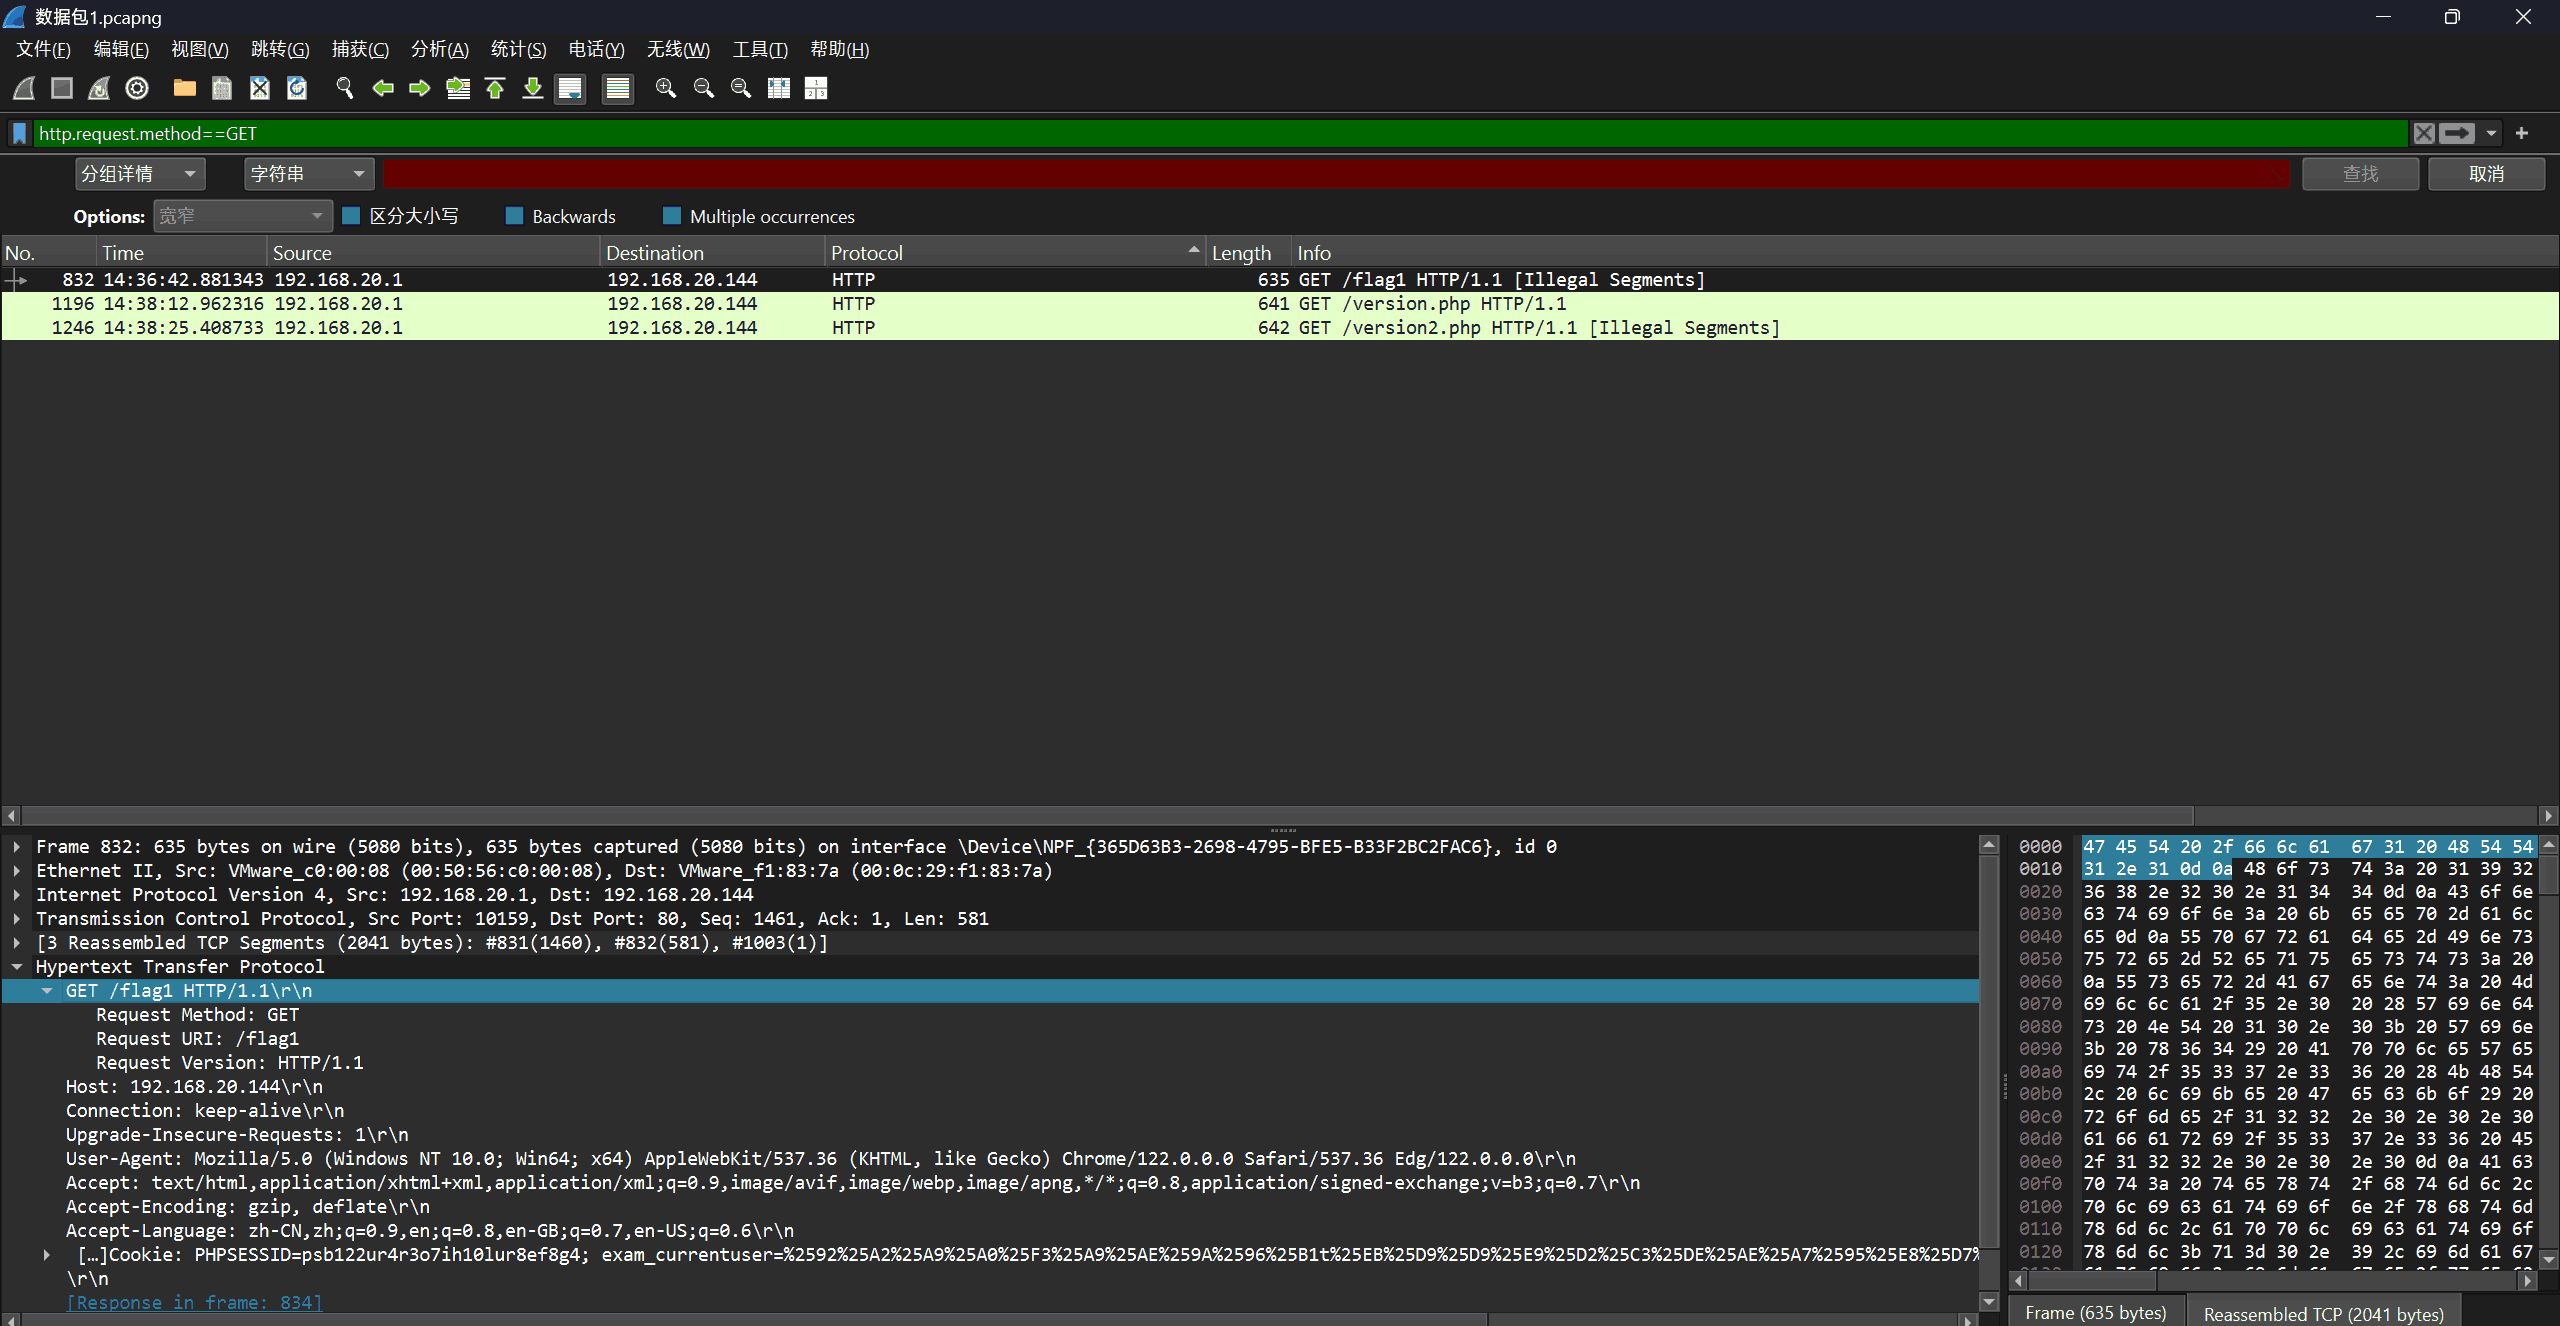Collapse the Hypertext Transfer Protocol tree
The image size is (2560, 1326).
coord(17,967)
